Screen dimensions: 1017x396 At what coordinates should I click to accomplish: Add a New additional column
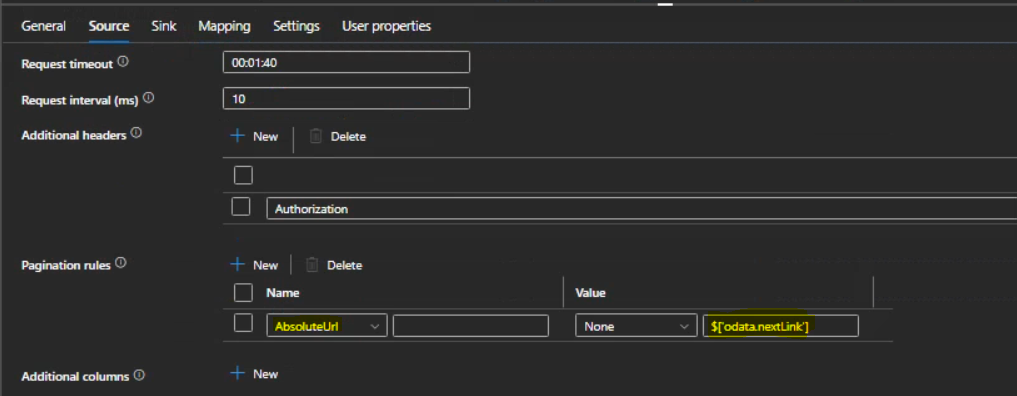[255, 374]
